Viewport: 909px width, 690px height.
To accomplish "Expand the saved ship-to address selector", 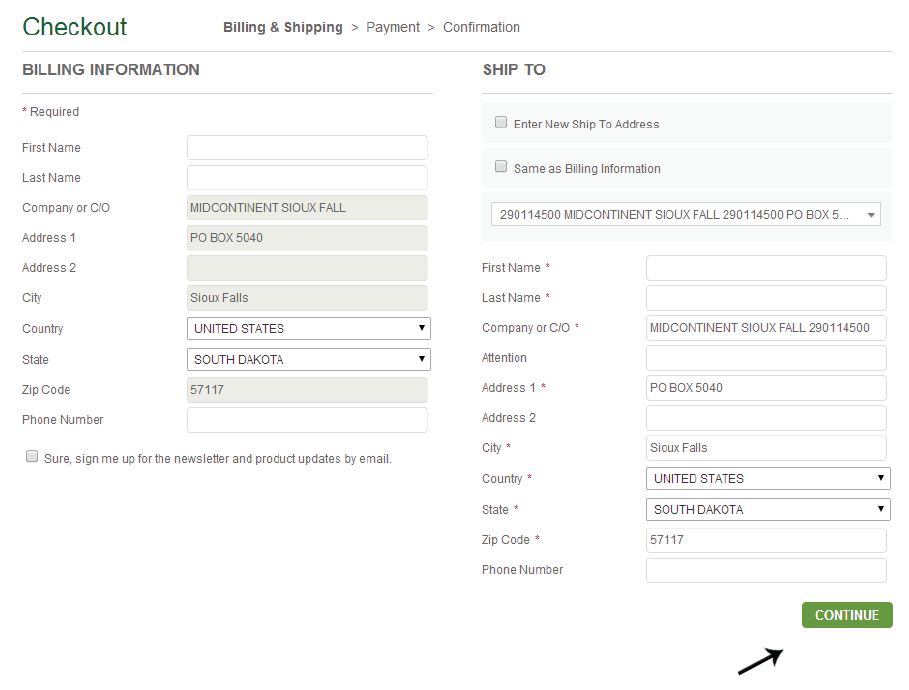I will click(x=686, y=214).
